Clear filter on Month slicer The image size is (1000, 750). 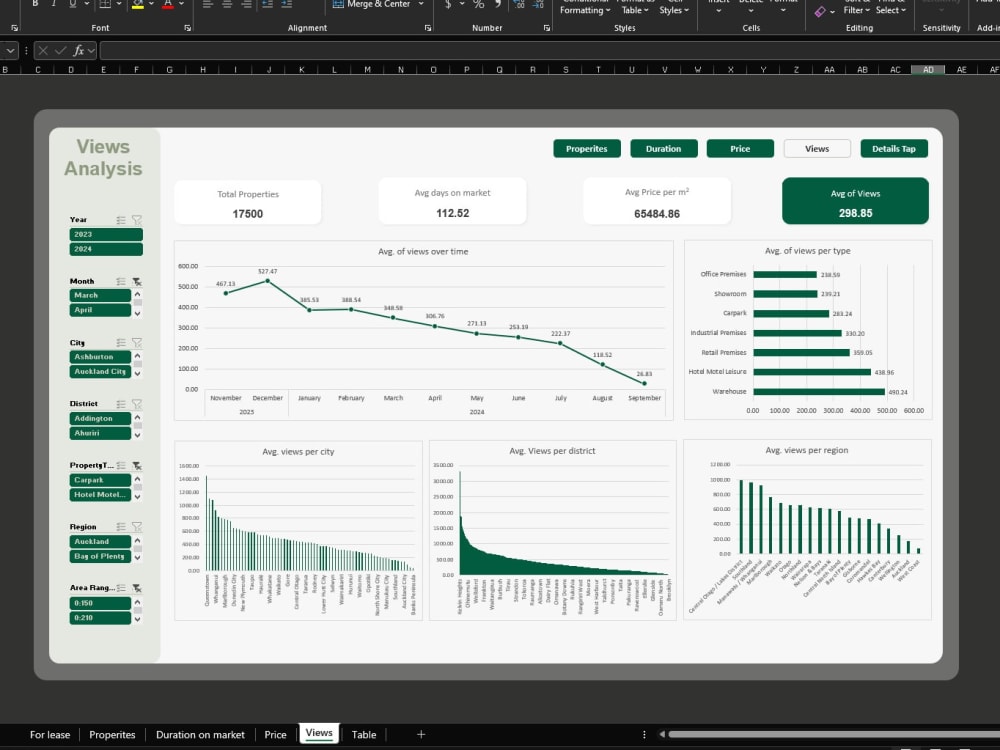tap(136, 281)
